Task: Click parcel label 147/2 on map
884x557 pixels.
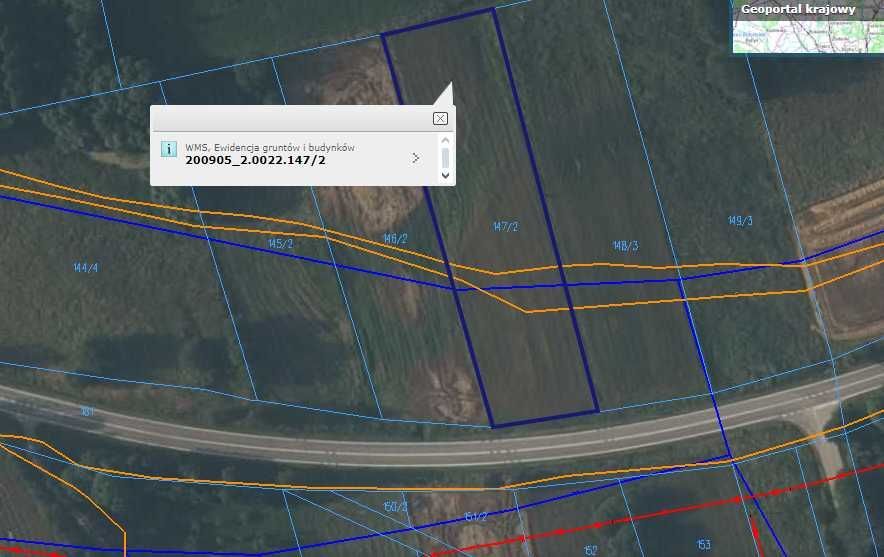Action: 505,227
